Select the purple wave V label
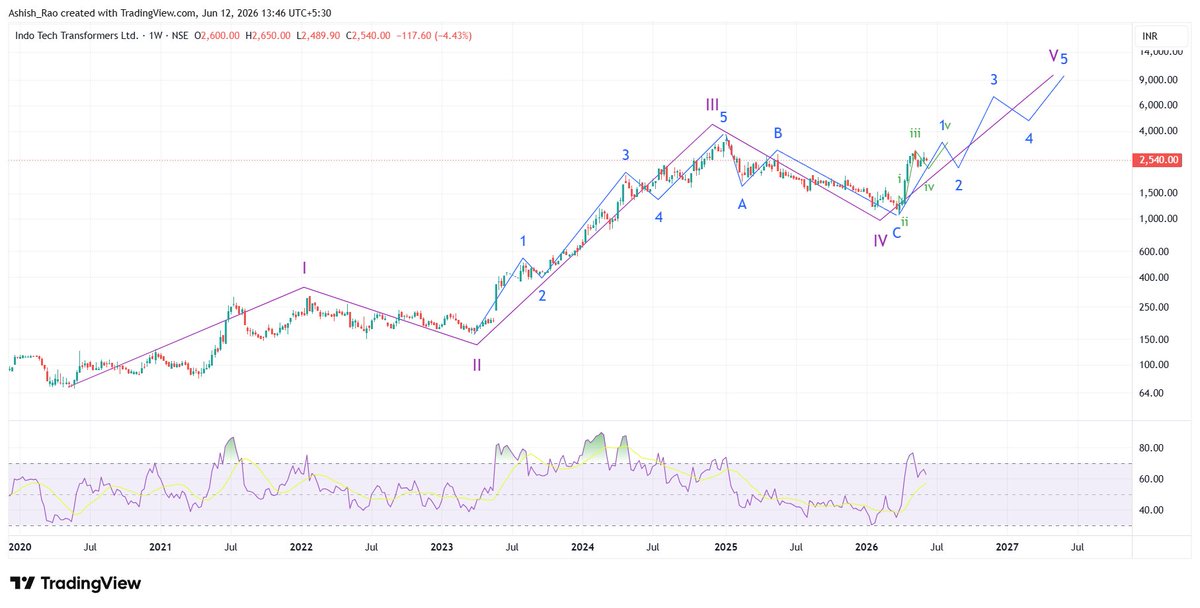Image resolution: width=1200 pixels, height=608 pixels. [1054, 55]
